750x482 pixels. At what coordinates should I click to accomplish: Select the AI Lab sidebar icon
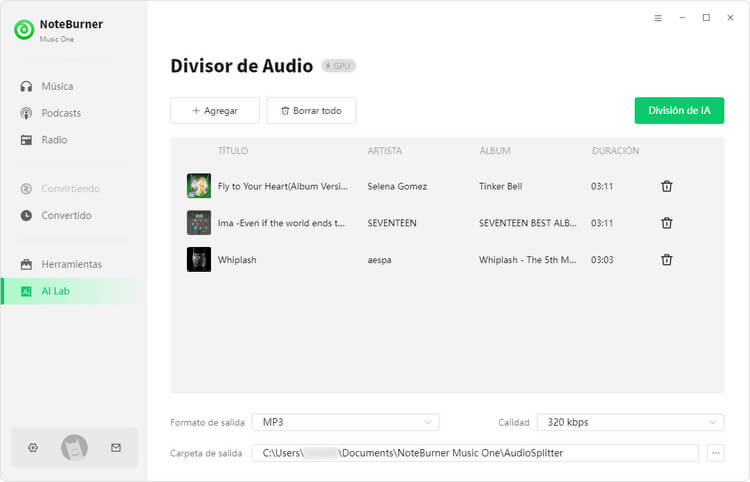(x=26, y=291)
